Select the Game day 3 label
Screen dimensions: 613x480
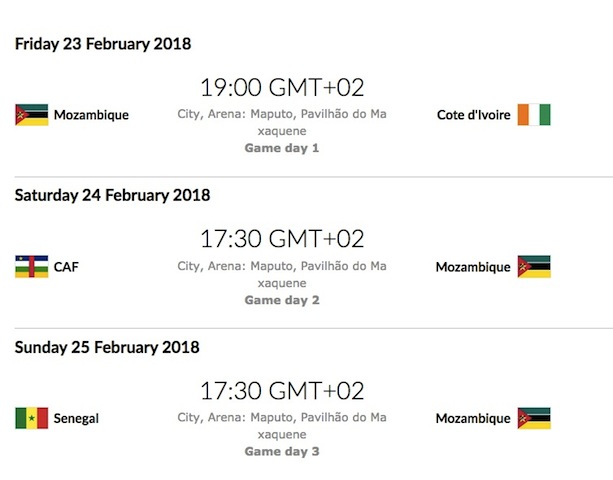tap(282, 451)
